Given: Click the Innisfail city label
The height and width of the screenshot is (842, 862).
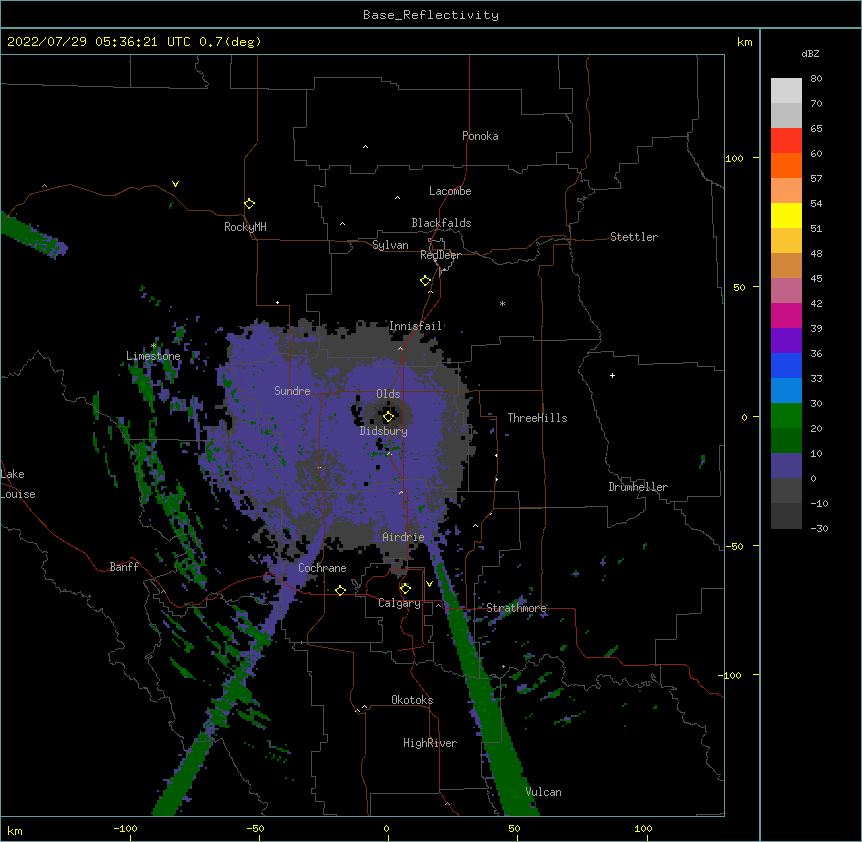Looking at the screenshot, I should [416, 326].
